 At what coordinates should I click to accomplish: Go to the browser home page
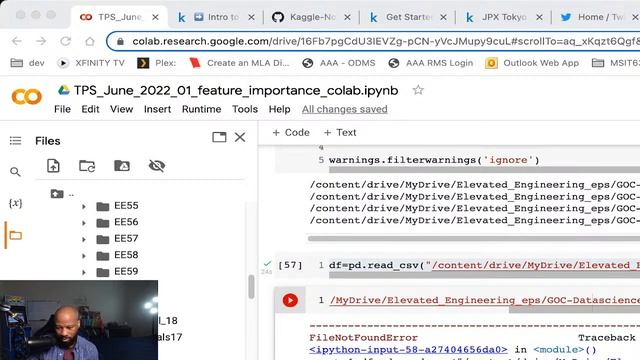pos(90,41)
